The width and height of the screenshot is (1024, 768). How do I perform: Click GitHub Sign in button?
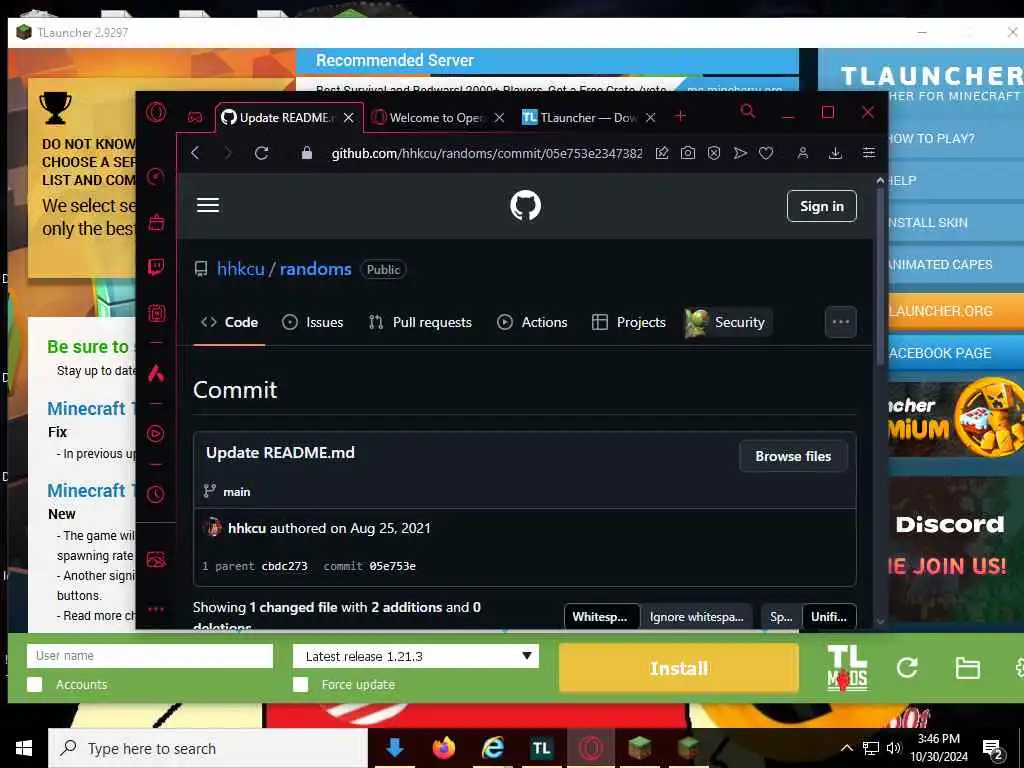[822, 206]
